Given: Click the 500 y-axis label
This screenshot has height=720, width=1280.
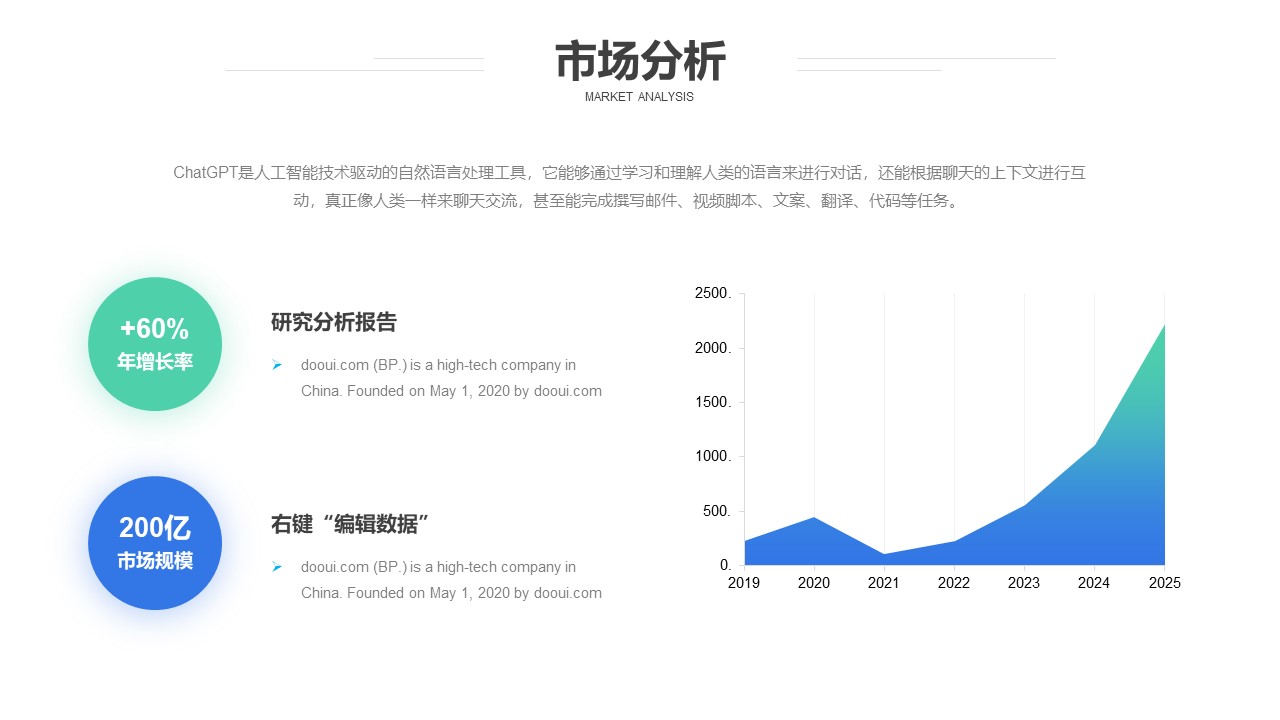Looking at the screenshot, I should 717,511.
